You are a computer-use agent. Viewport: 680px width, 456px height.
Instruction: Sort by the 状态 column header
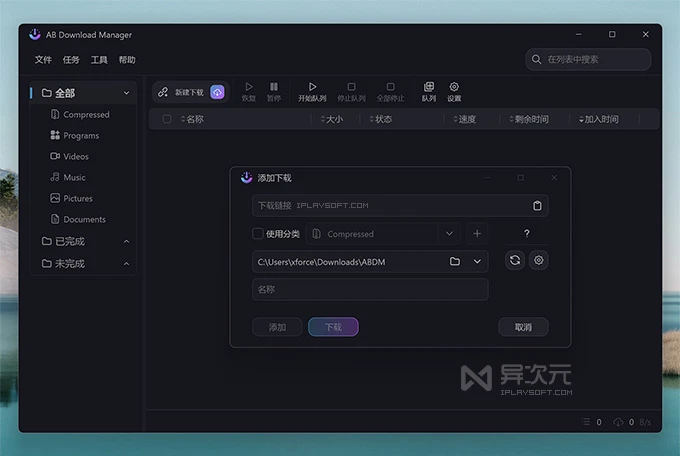(x=381, y=119)
